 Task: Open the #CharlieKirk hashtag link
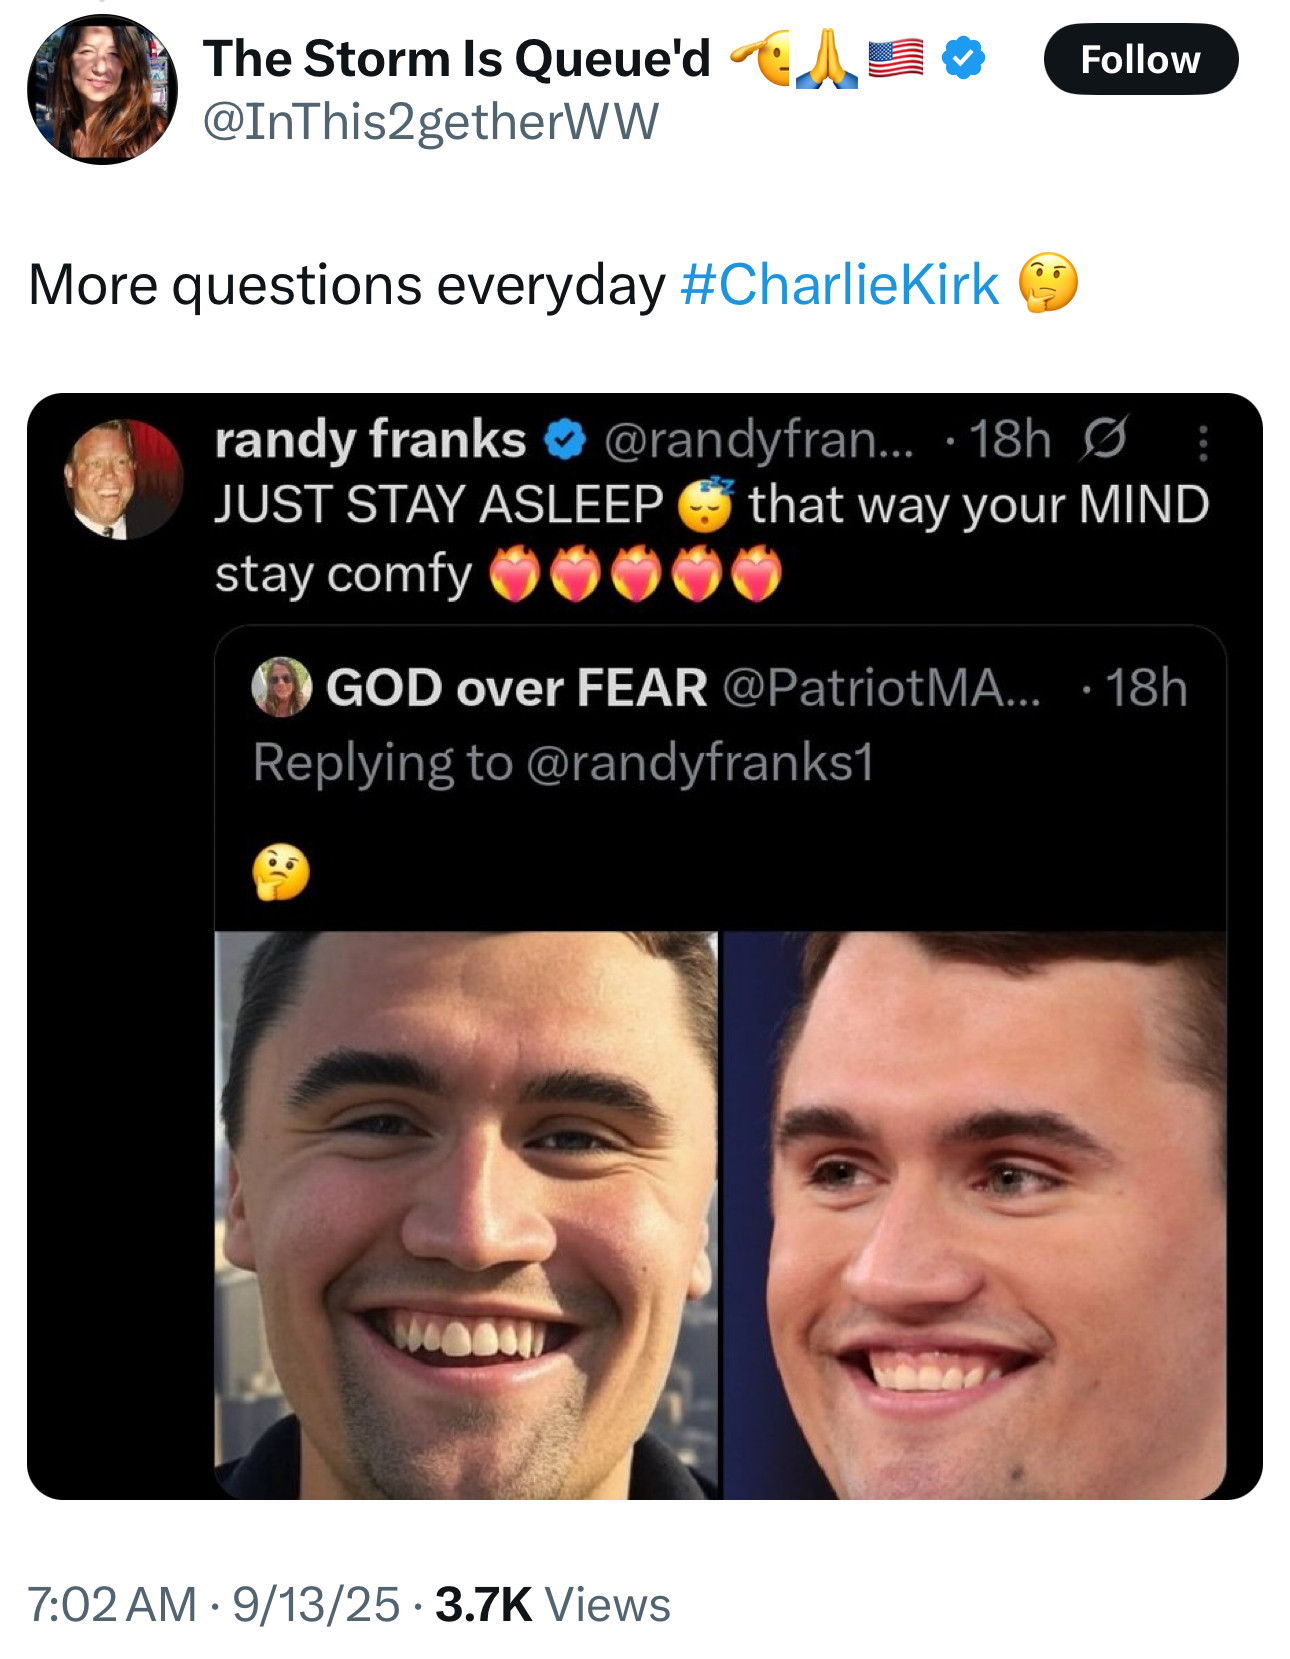tap(839, 285)
